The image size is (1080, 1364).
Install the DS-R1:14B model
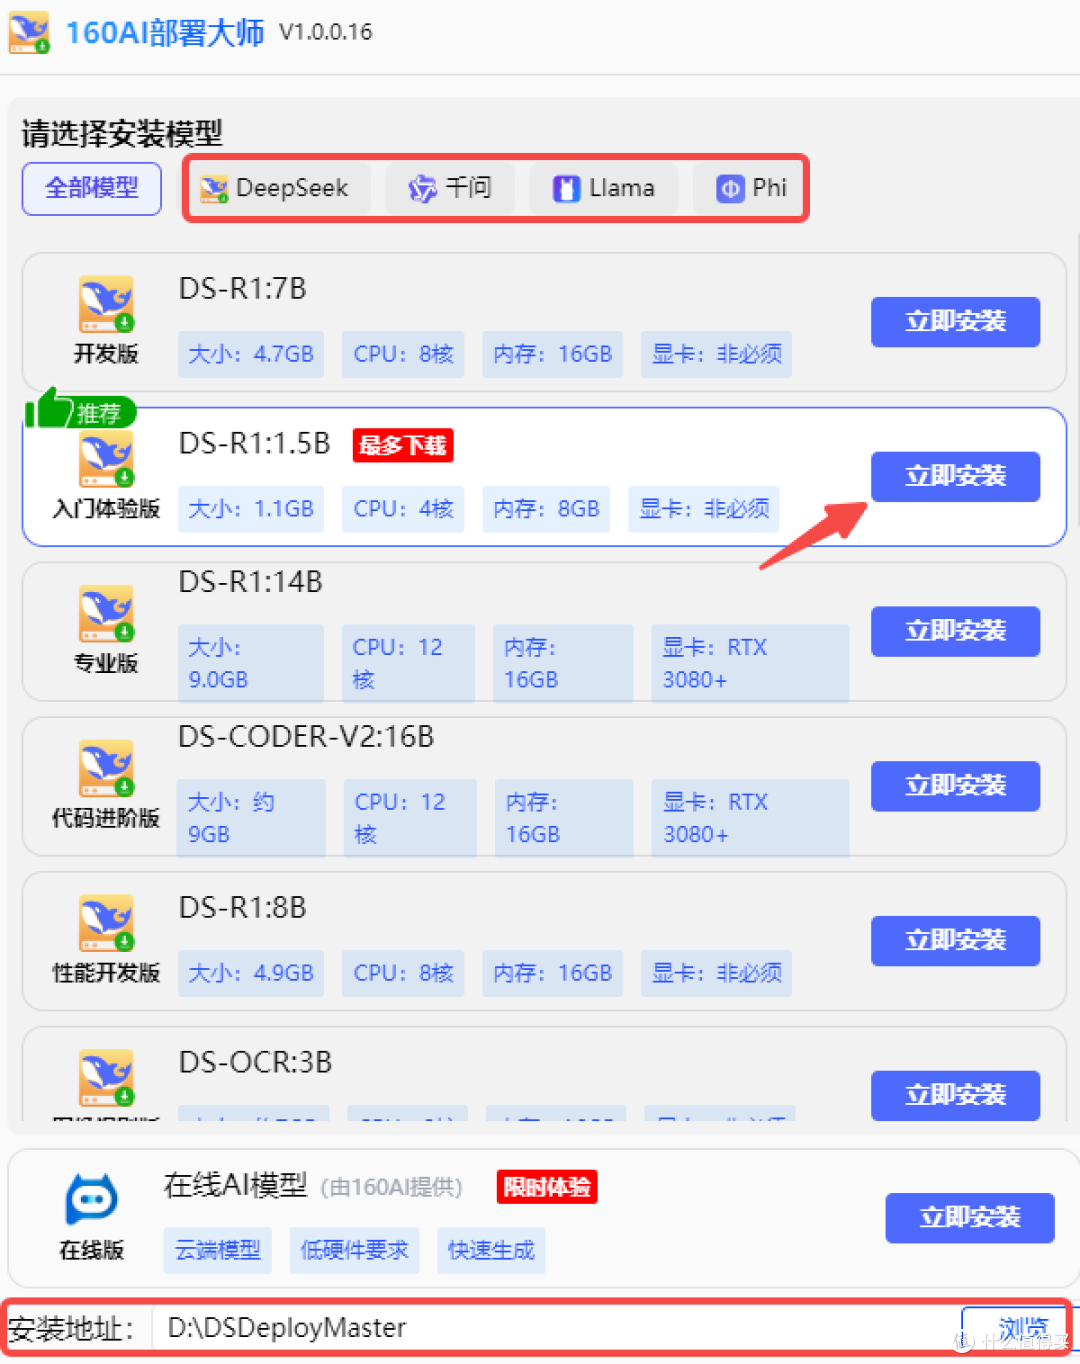955,632
